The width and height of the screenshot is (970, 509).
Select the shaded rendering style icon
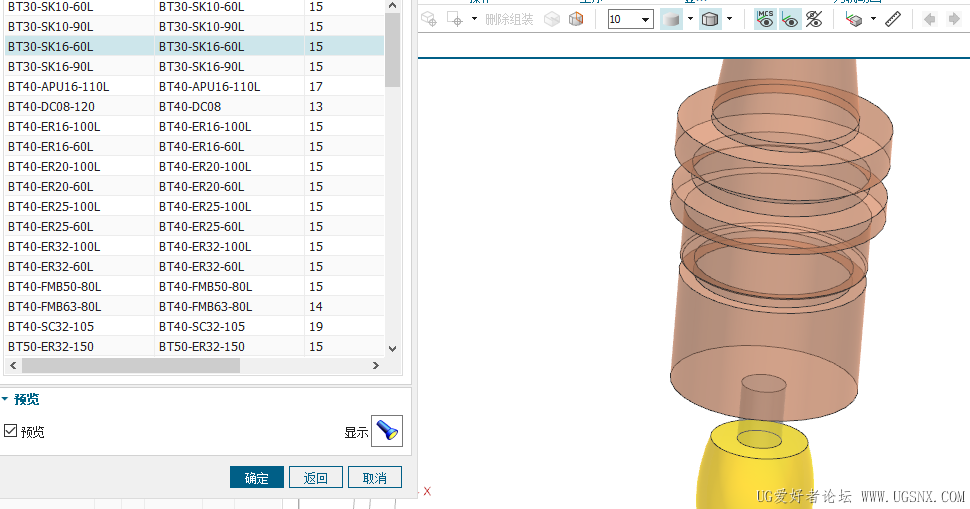(x=671, y=19)
